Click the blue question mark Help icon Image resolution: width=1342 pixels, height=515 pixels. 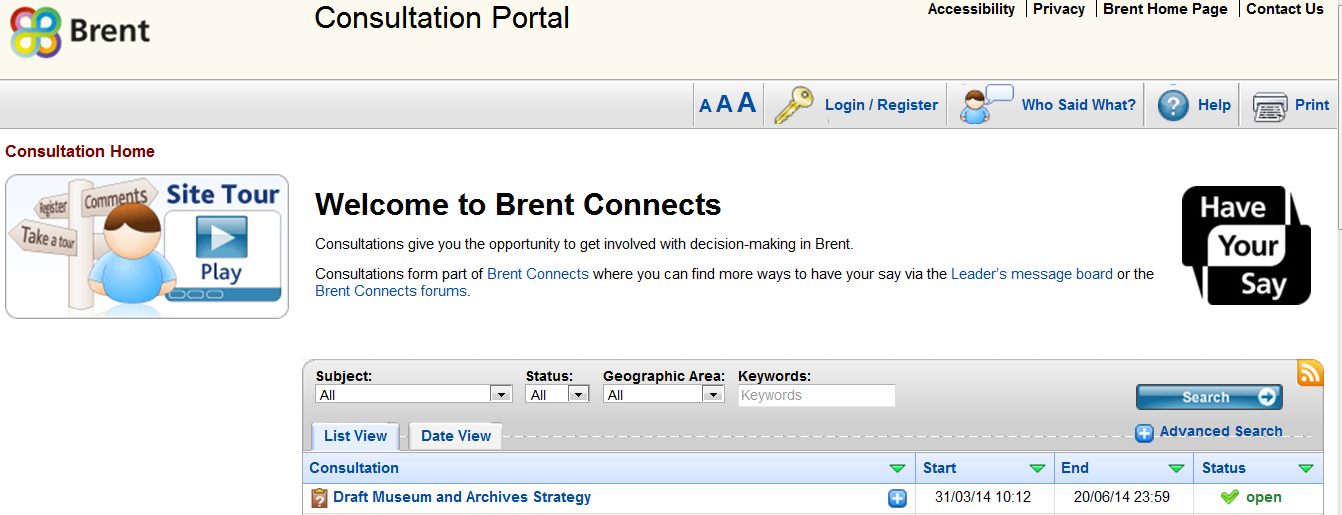1172,105
